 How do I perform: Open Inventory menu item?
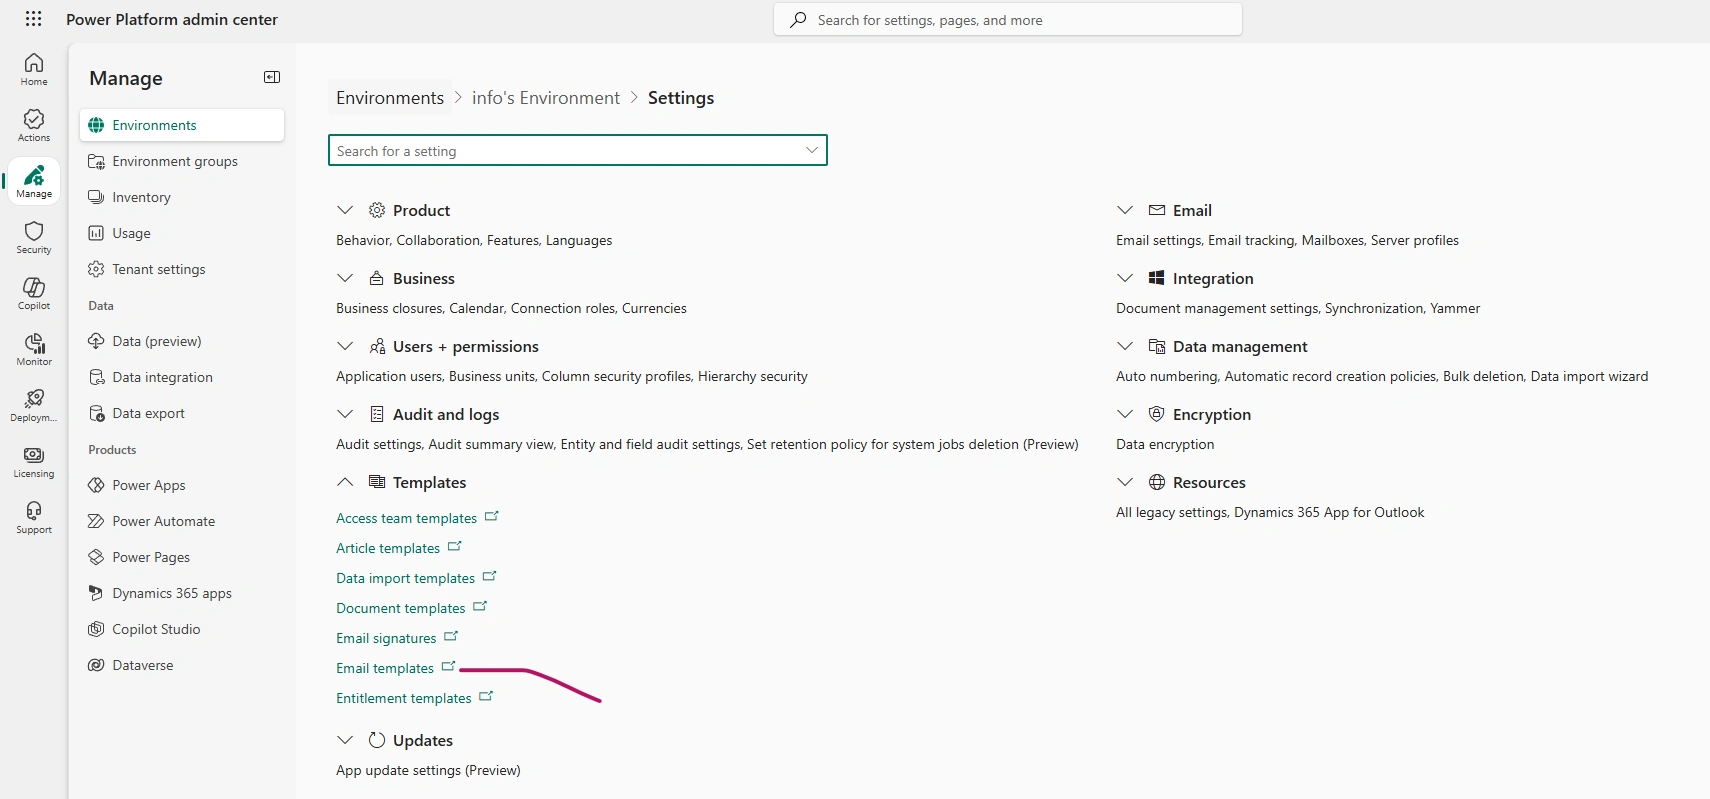click(x=182, y=197)
